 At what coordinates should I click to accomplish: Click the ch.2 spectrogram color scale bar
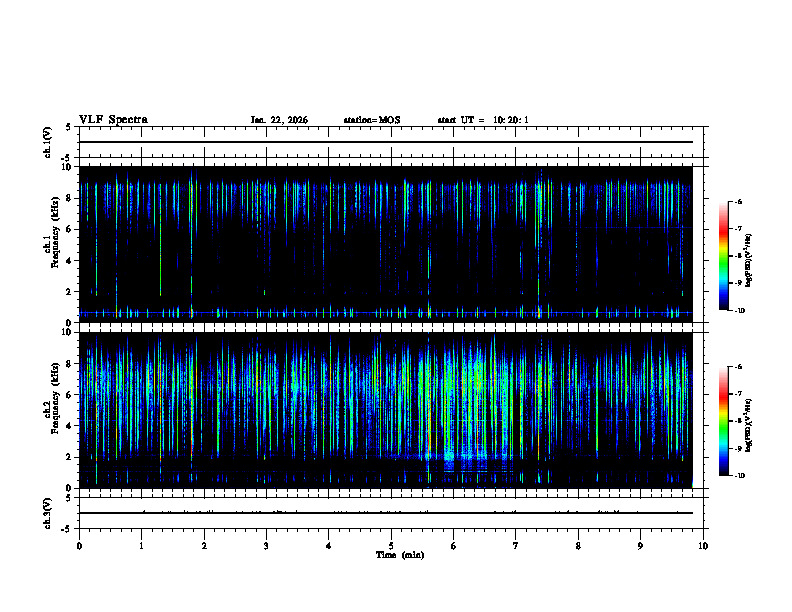723,421
